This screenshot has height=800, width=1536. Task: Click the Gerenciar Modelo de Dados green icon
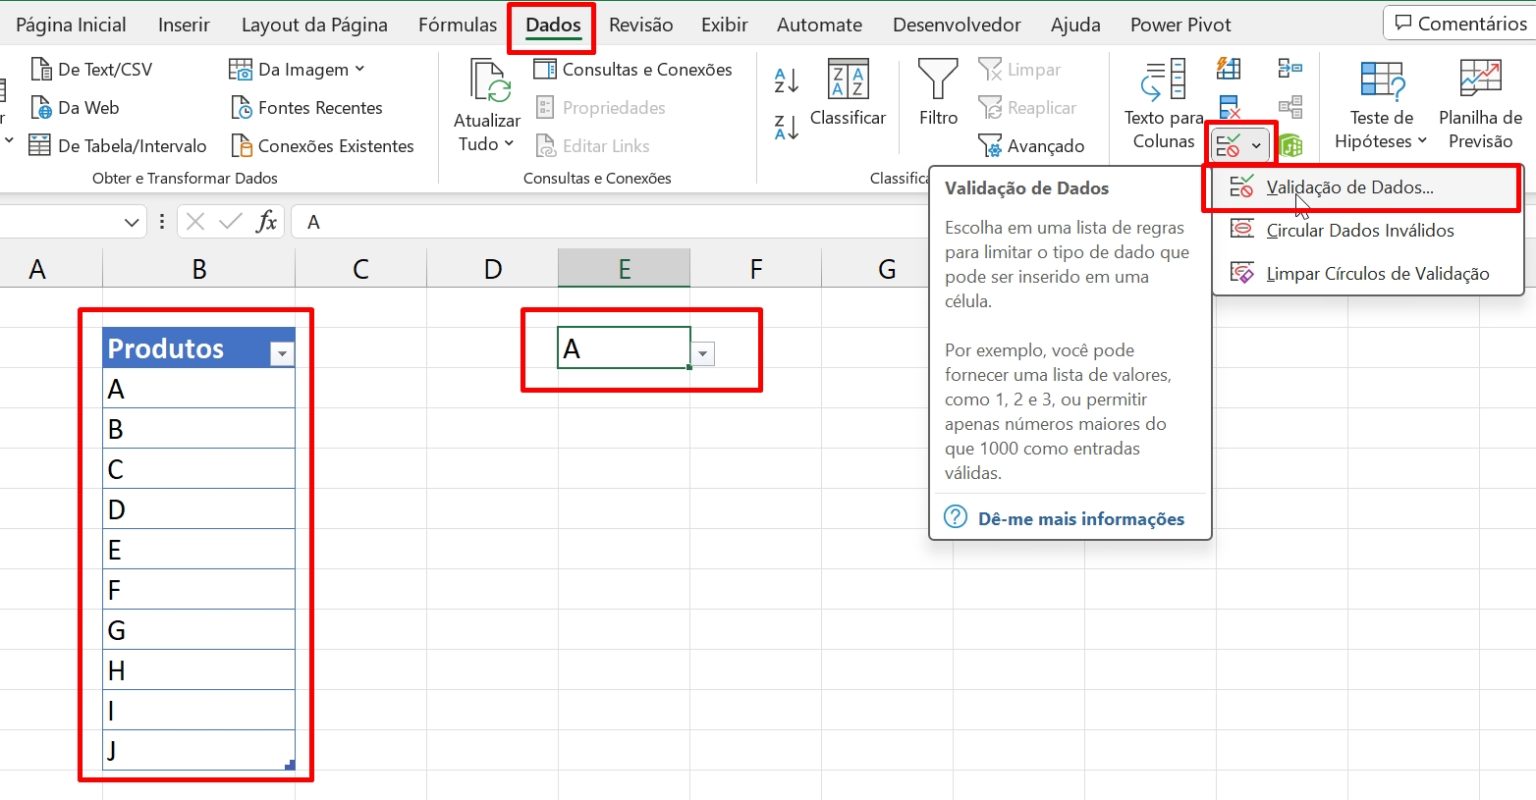[x=1291, y=145]
